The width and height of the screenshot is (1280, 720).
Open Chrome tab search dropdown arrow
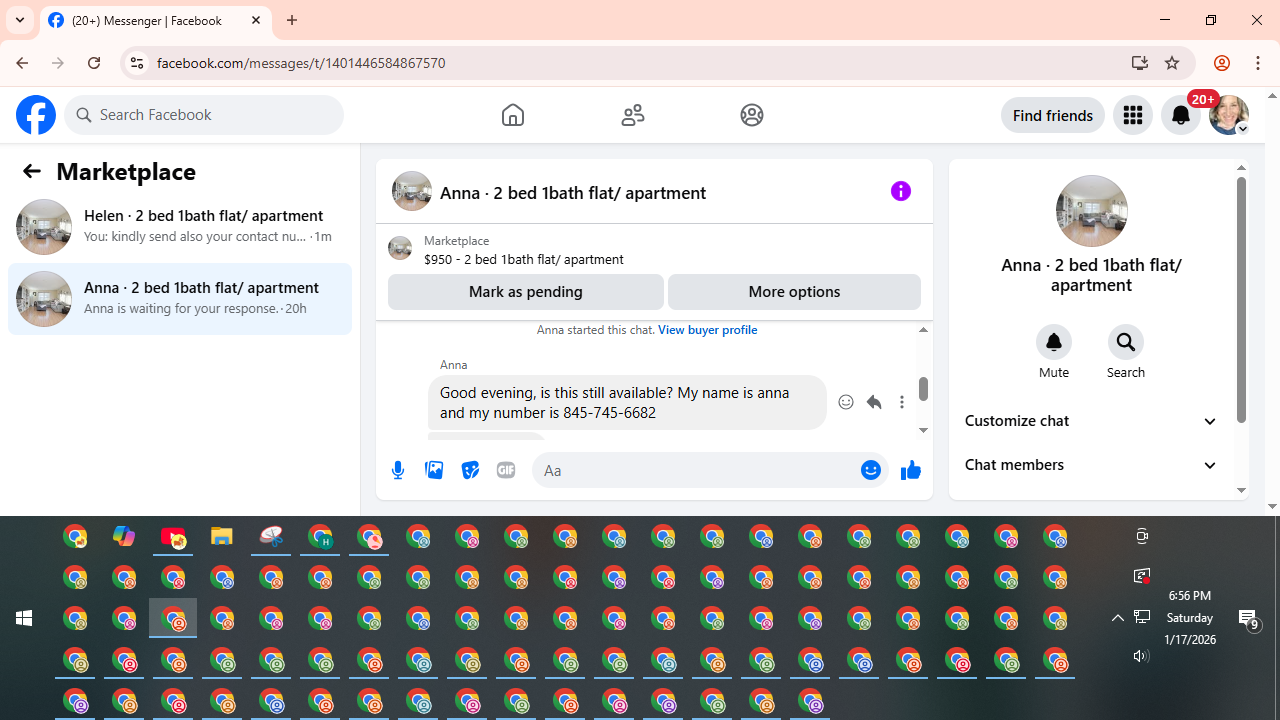pos(20,20)
